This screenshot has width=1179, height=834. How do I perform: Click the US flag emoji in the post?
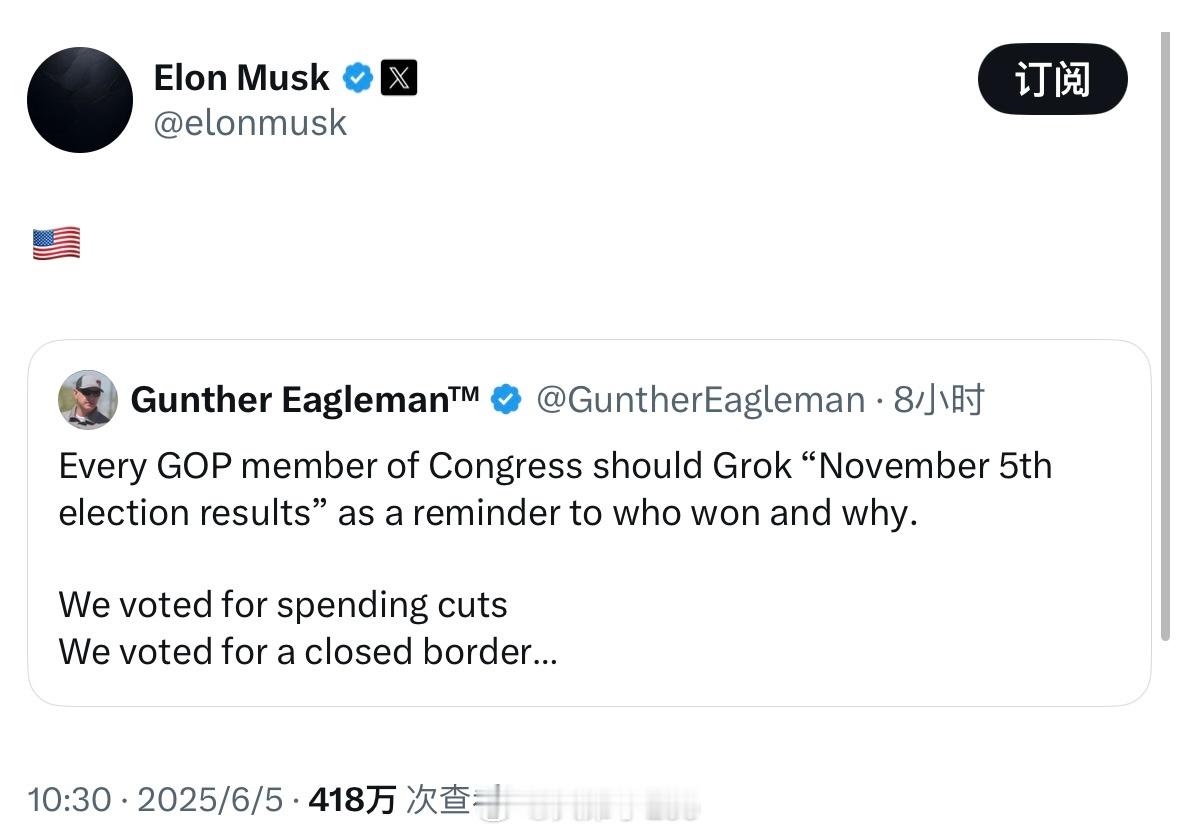(56, 243)
